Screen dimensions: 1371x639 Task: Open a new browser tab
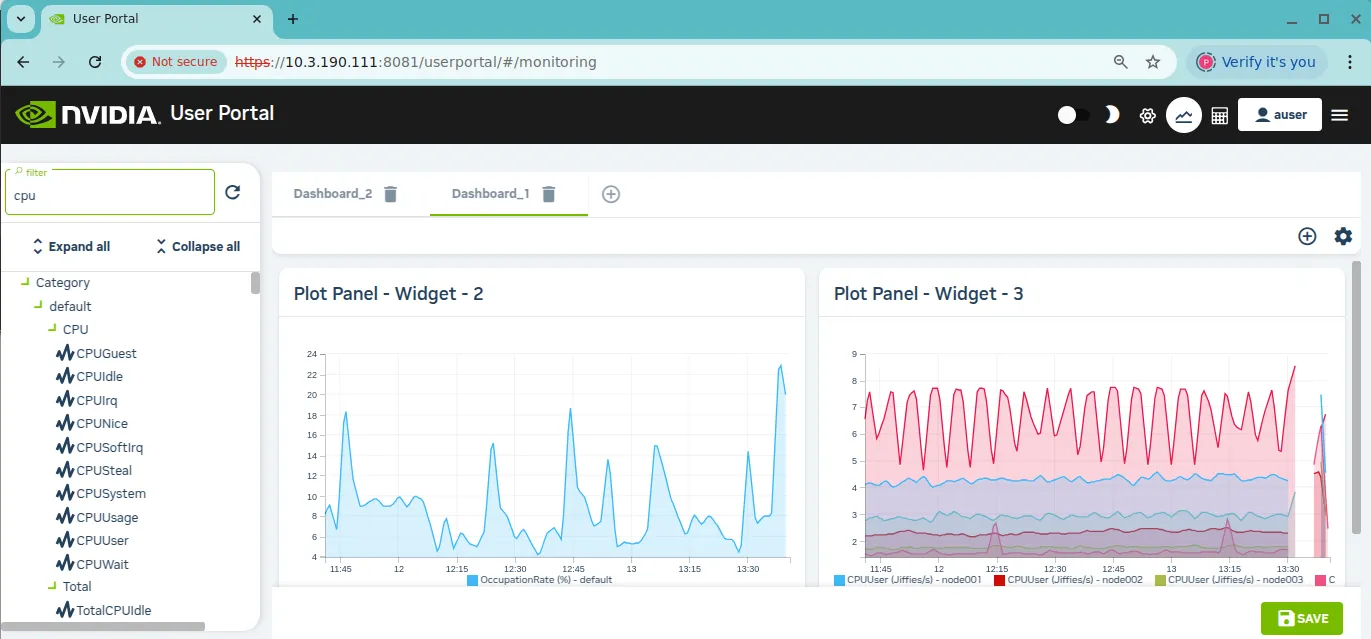tap(293, 19)
